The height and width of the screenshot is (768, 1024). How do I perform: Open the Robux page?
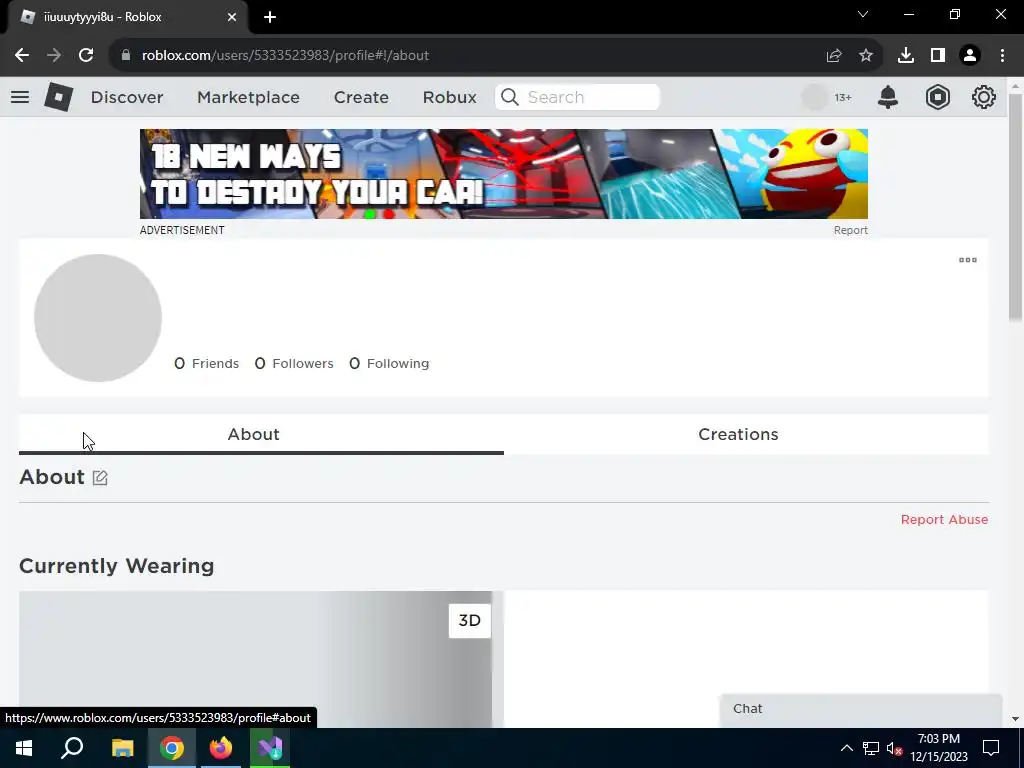coord(449,97)
